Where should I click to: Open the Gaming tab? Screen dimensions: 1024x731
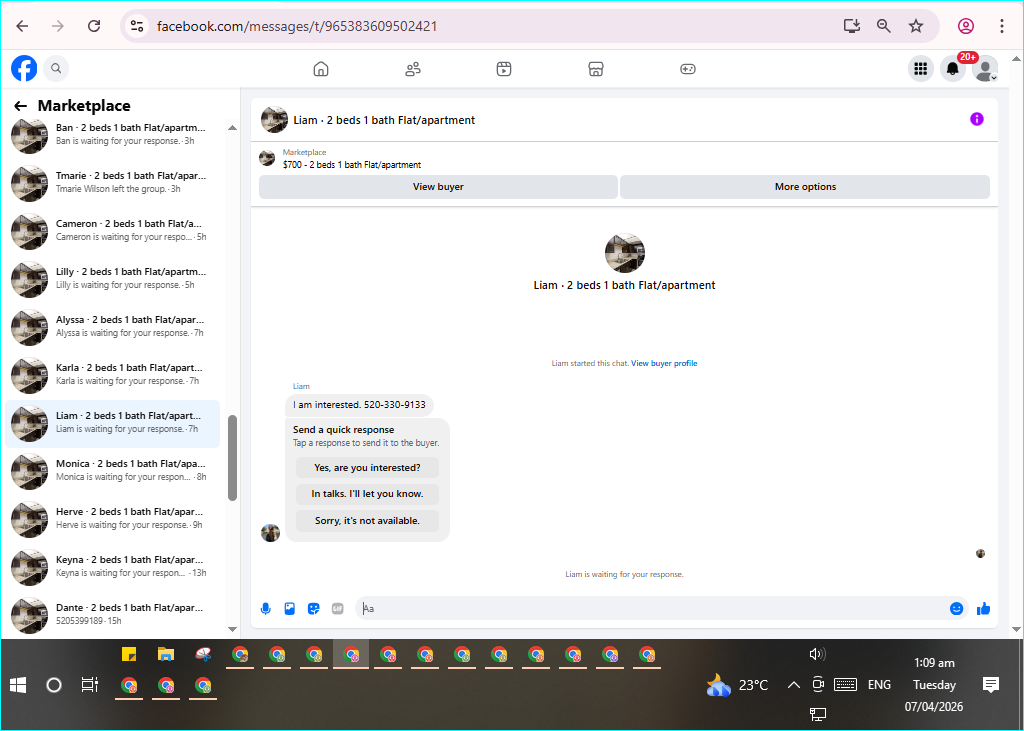point(688,69)
